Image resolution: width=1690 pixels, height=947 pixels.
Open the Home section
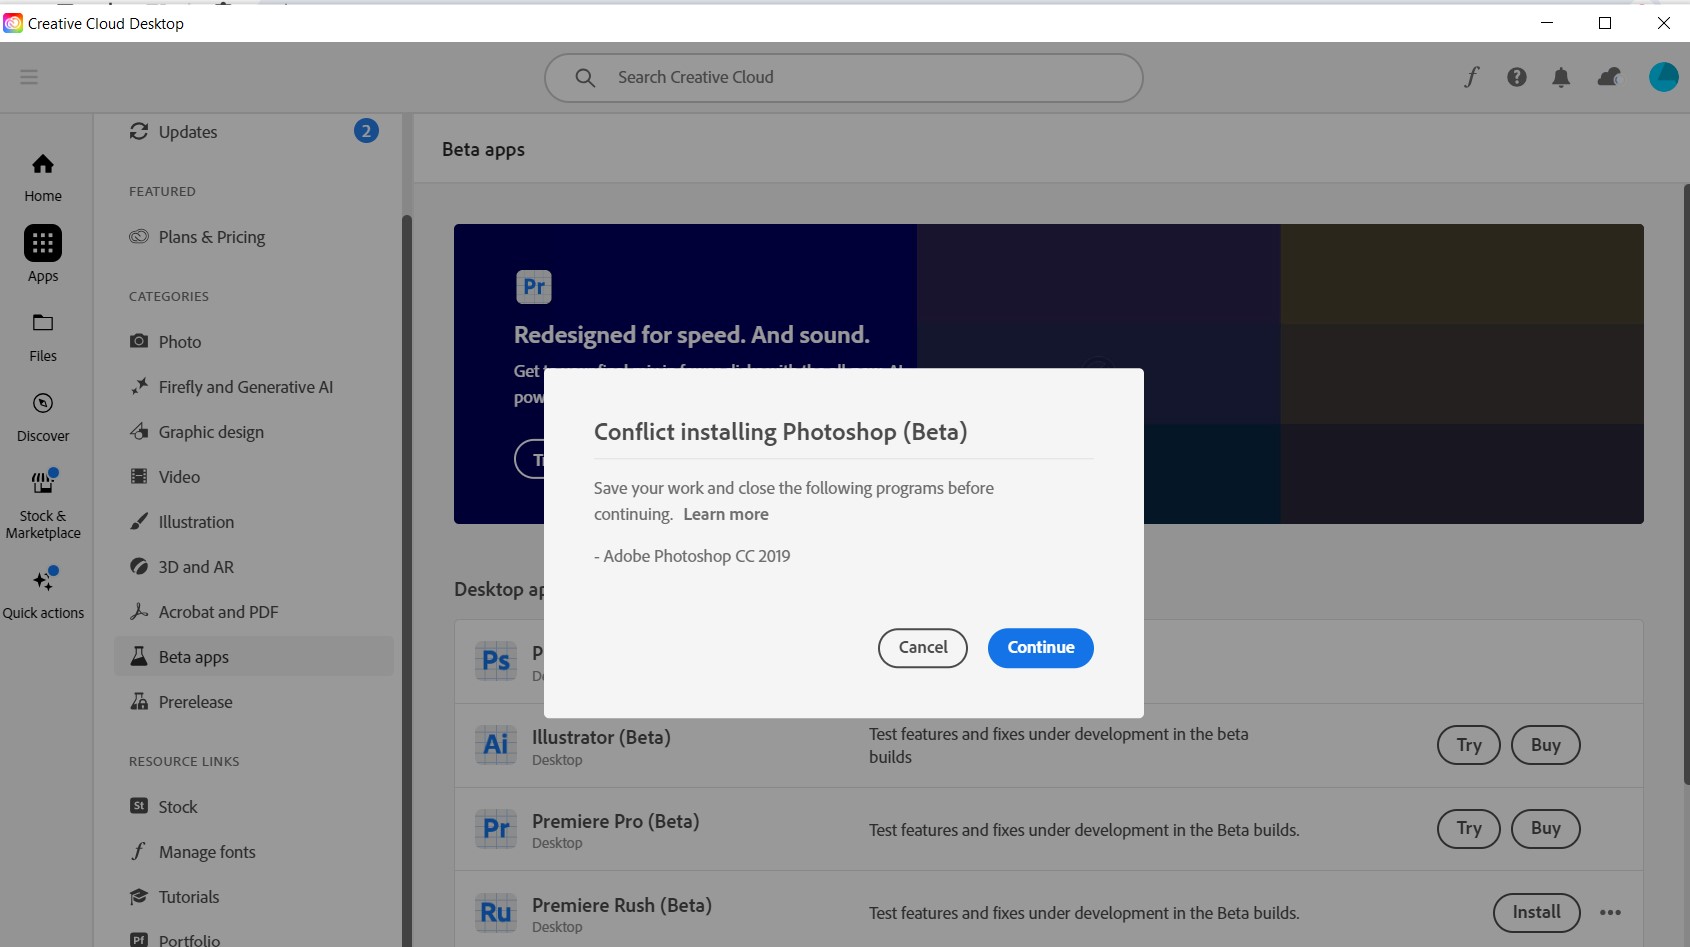click(x=43, y=176)
